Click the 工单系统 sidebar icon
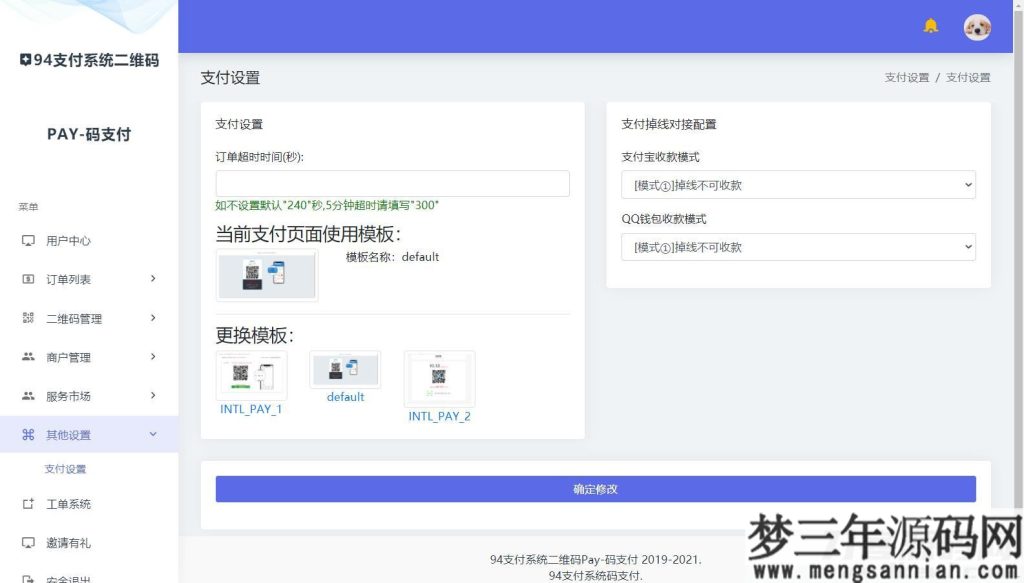Screen dimensions: 1024x583 tap(30, 504)
